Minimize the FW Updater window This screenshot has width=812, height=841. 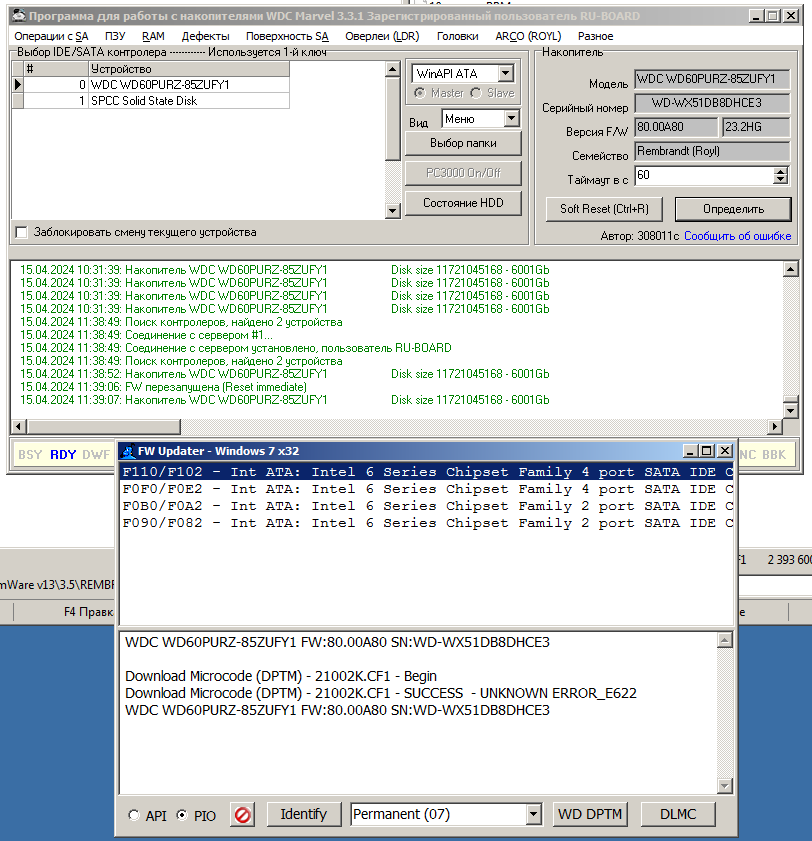[690, 452]
